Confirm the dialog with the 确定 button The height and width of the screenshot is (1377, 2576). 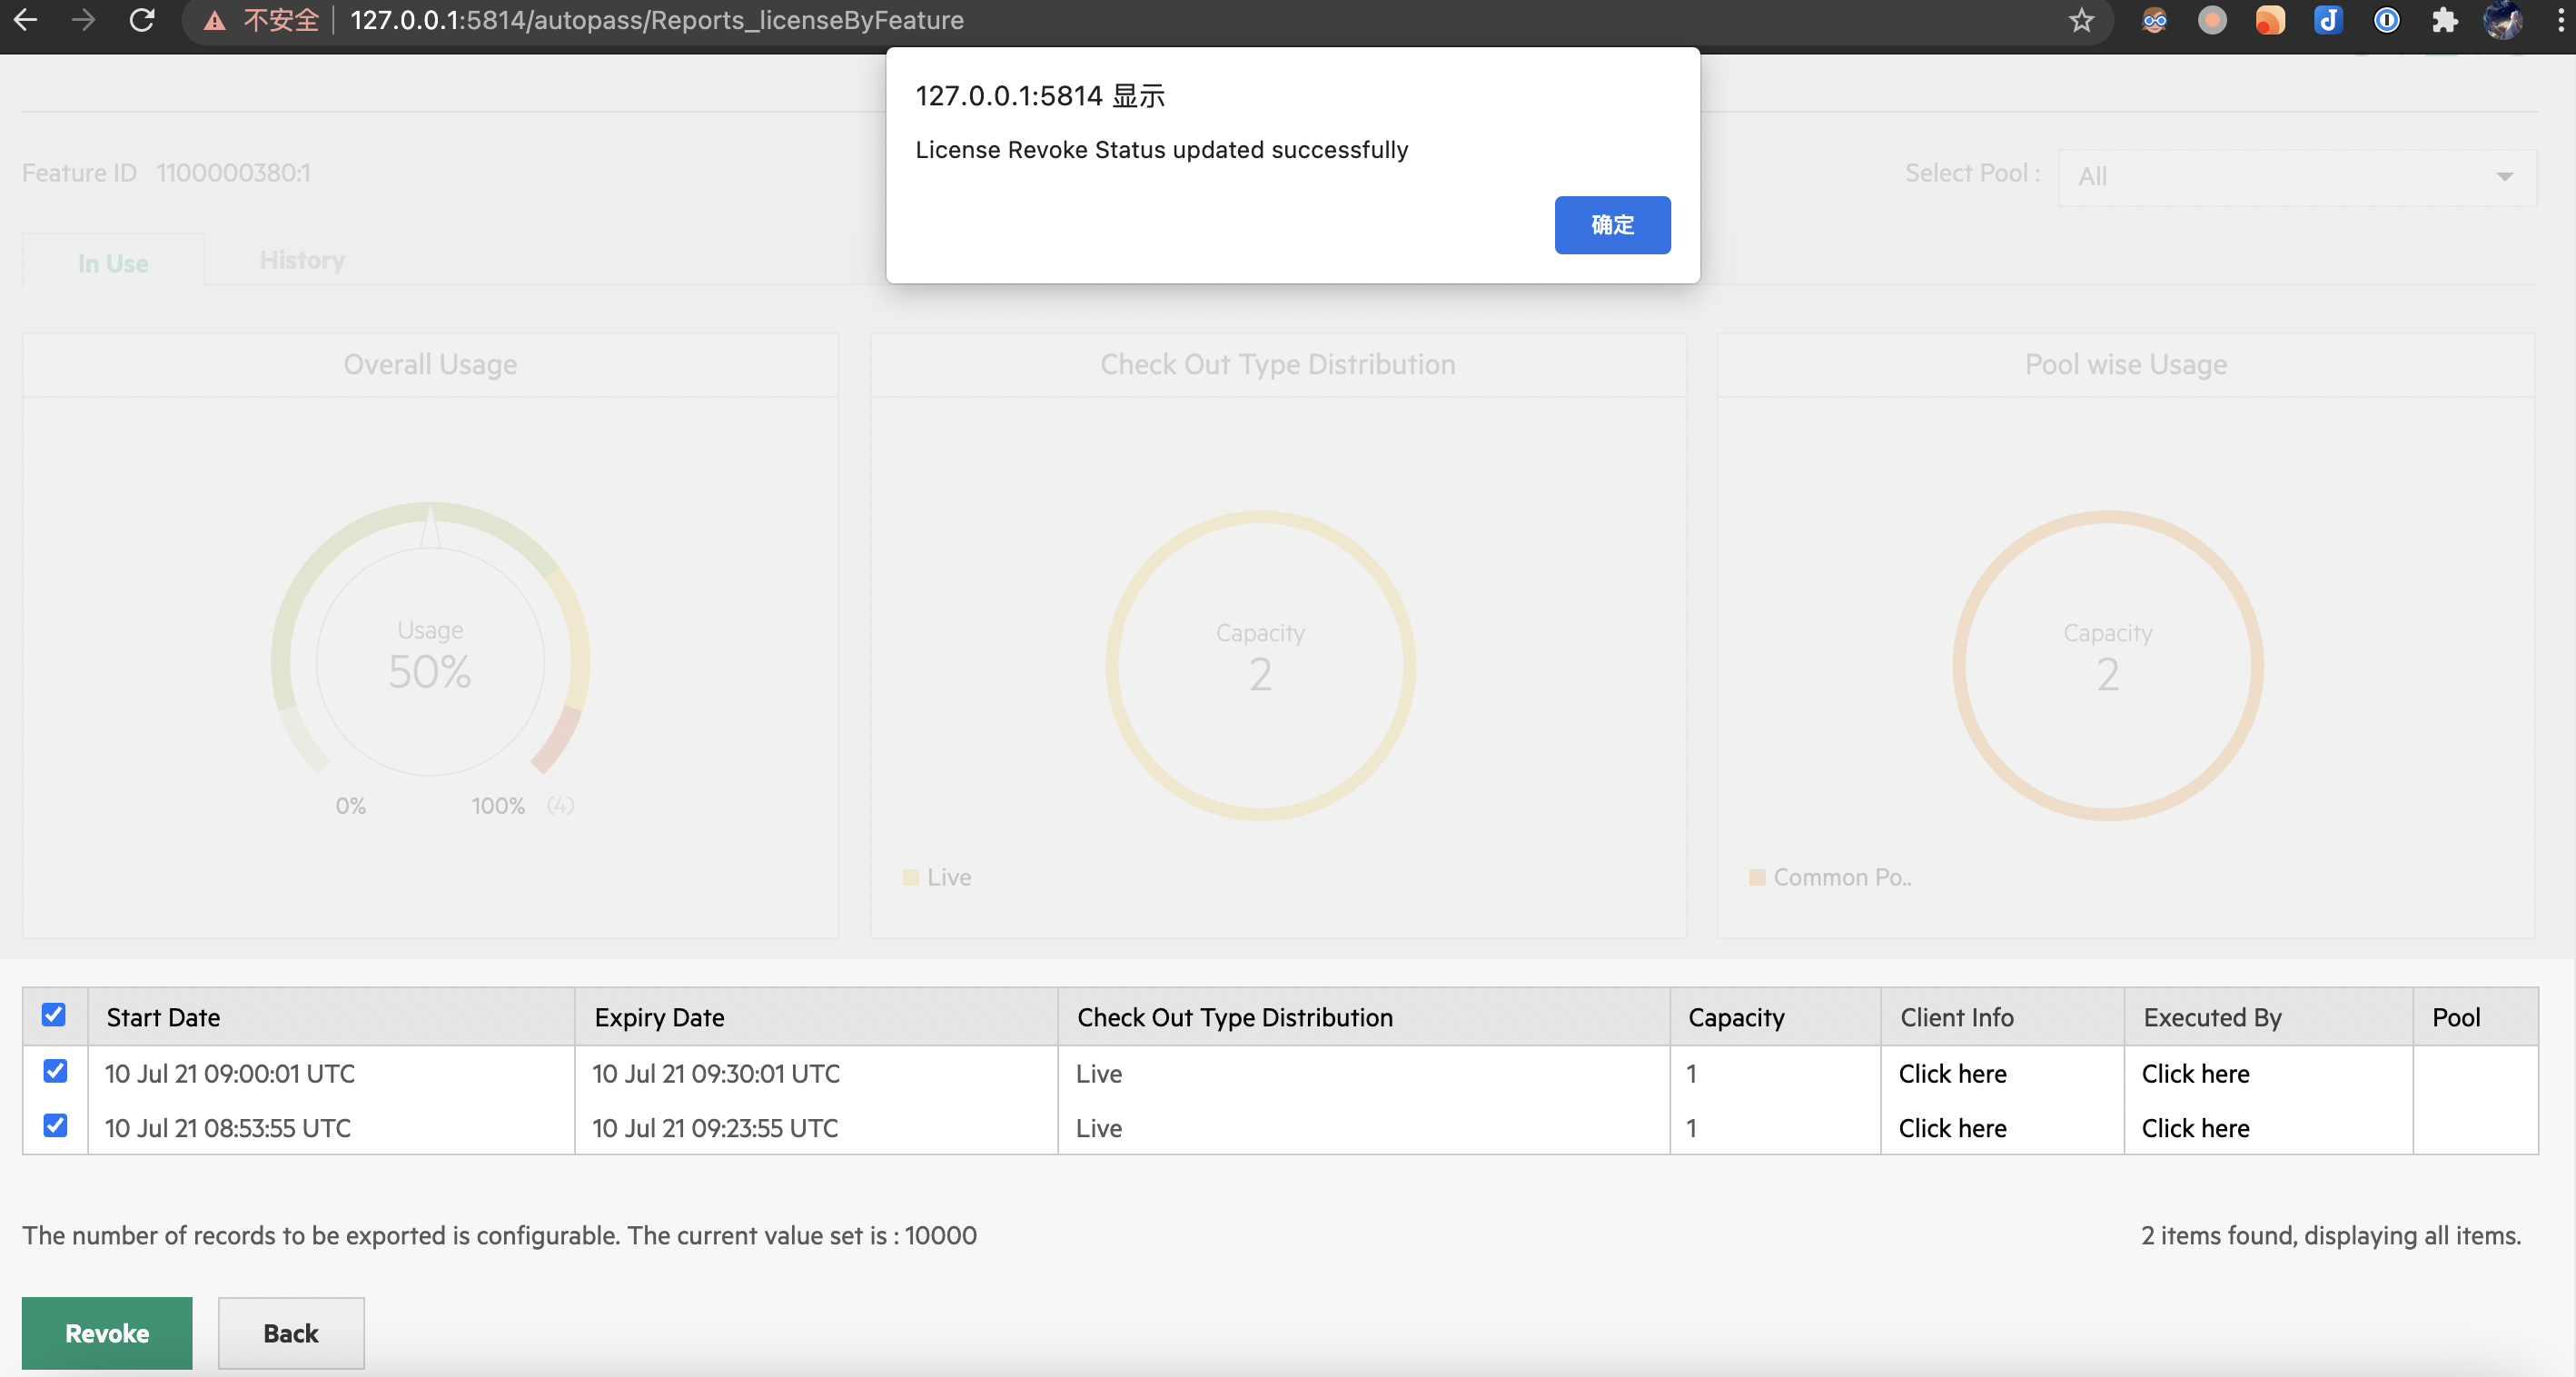[x=1612, y=225]
